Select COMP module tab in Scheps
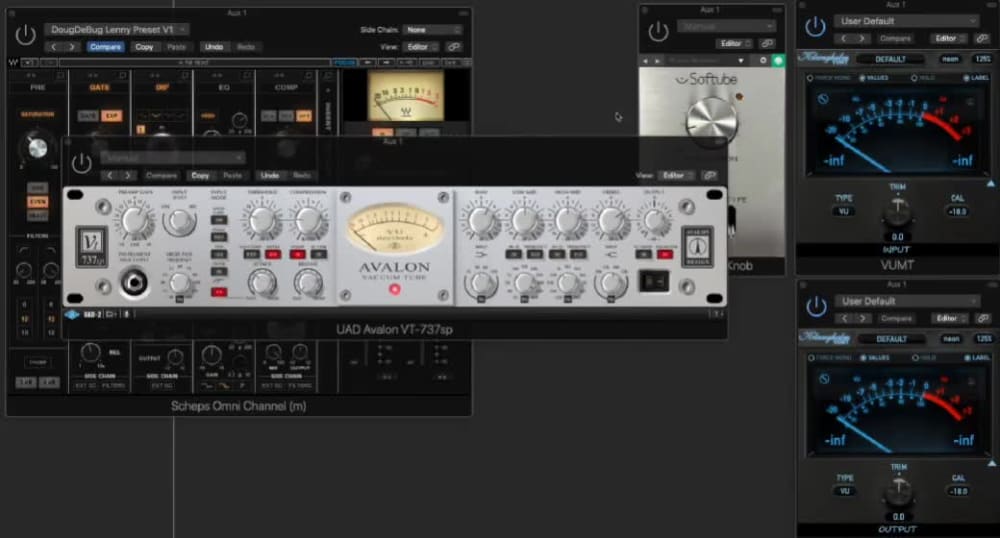Screen dimensions: 1000x538 click(286, 87)
